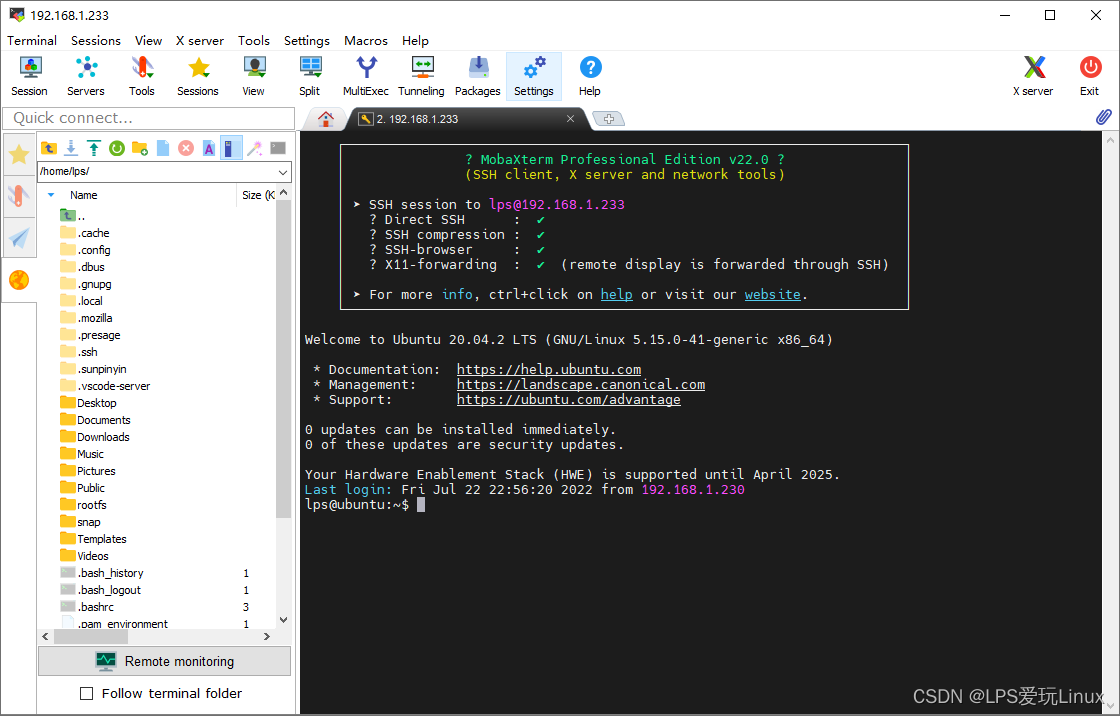Go to parent folder icon in SFTP toolbar

(49, 148)
